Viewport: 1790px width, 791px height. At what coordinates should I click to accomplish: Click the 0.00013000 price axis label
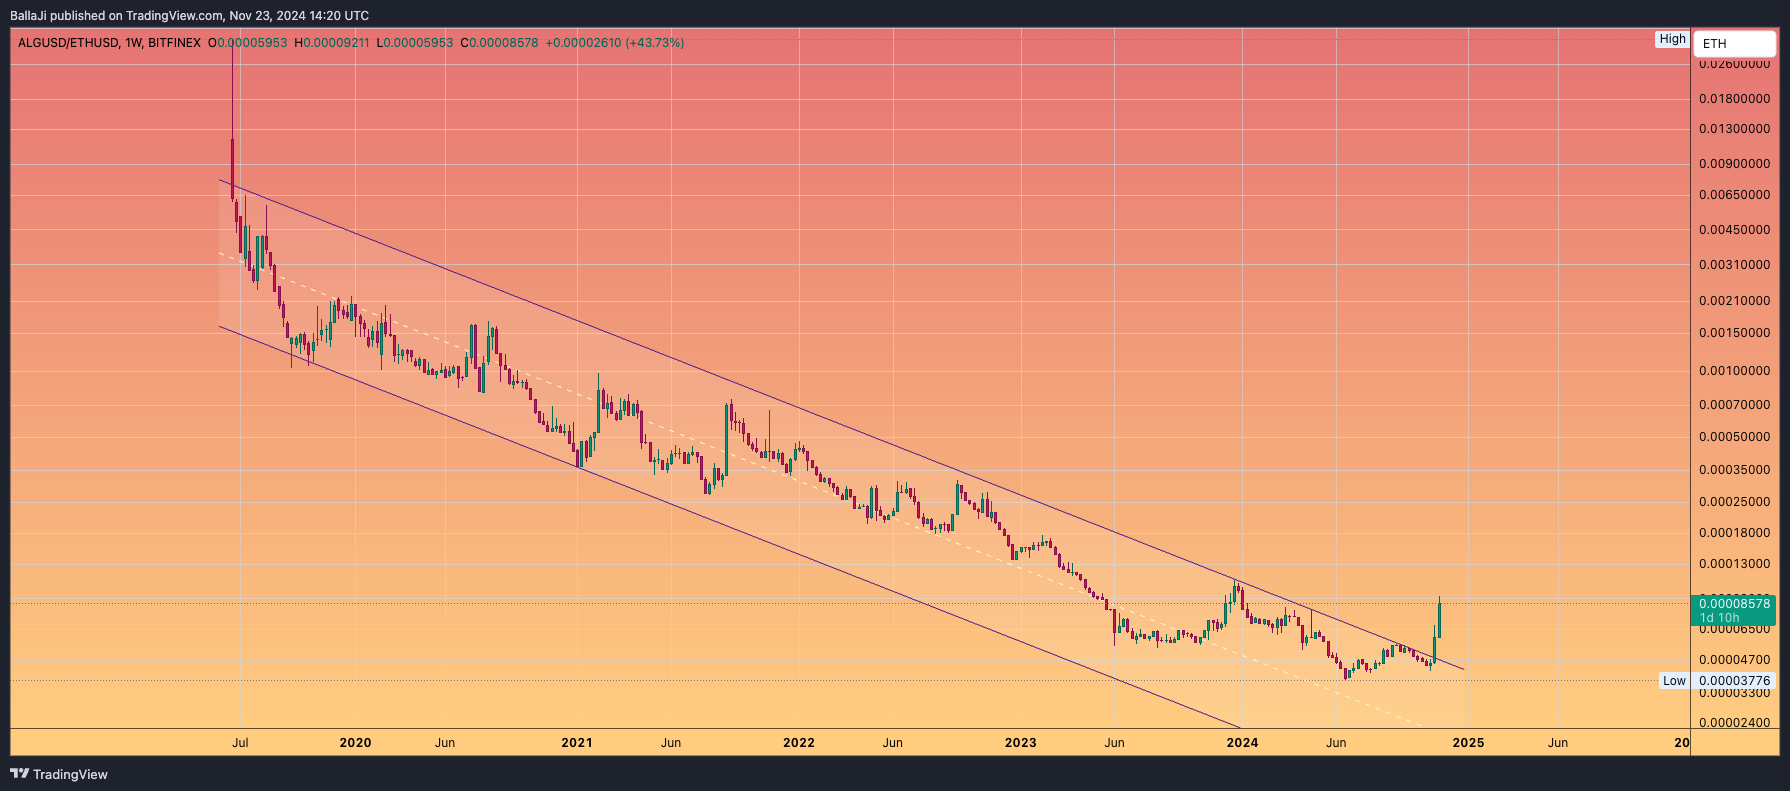tap(1734, 564)
